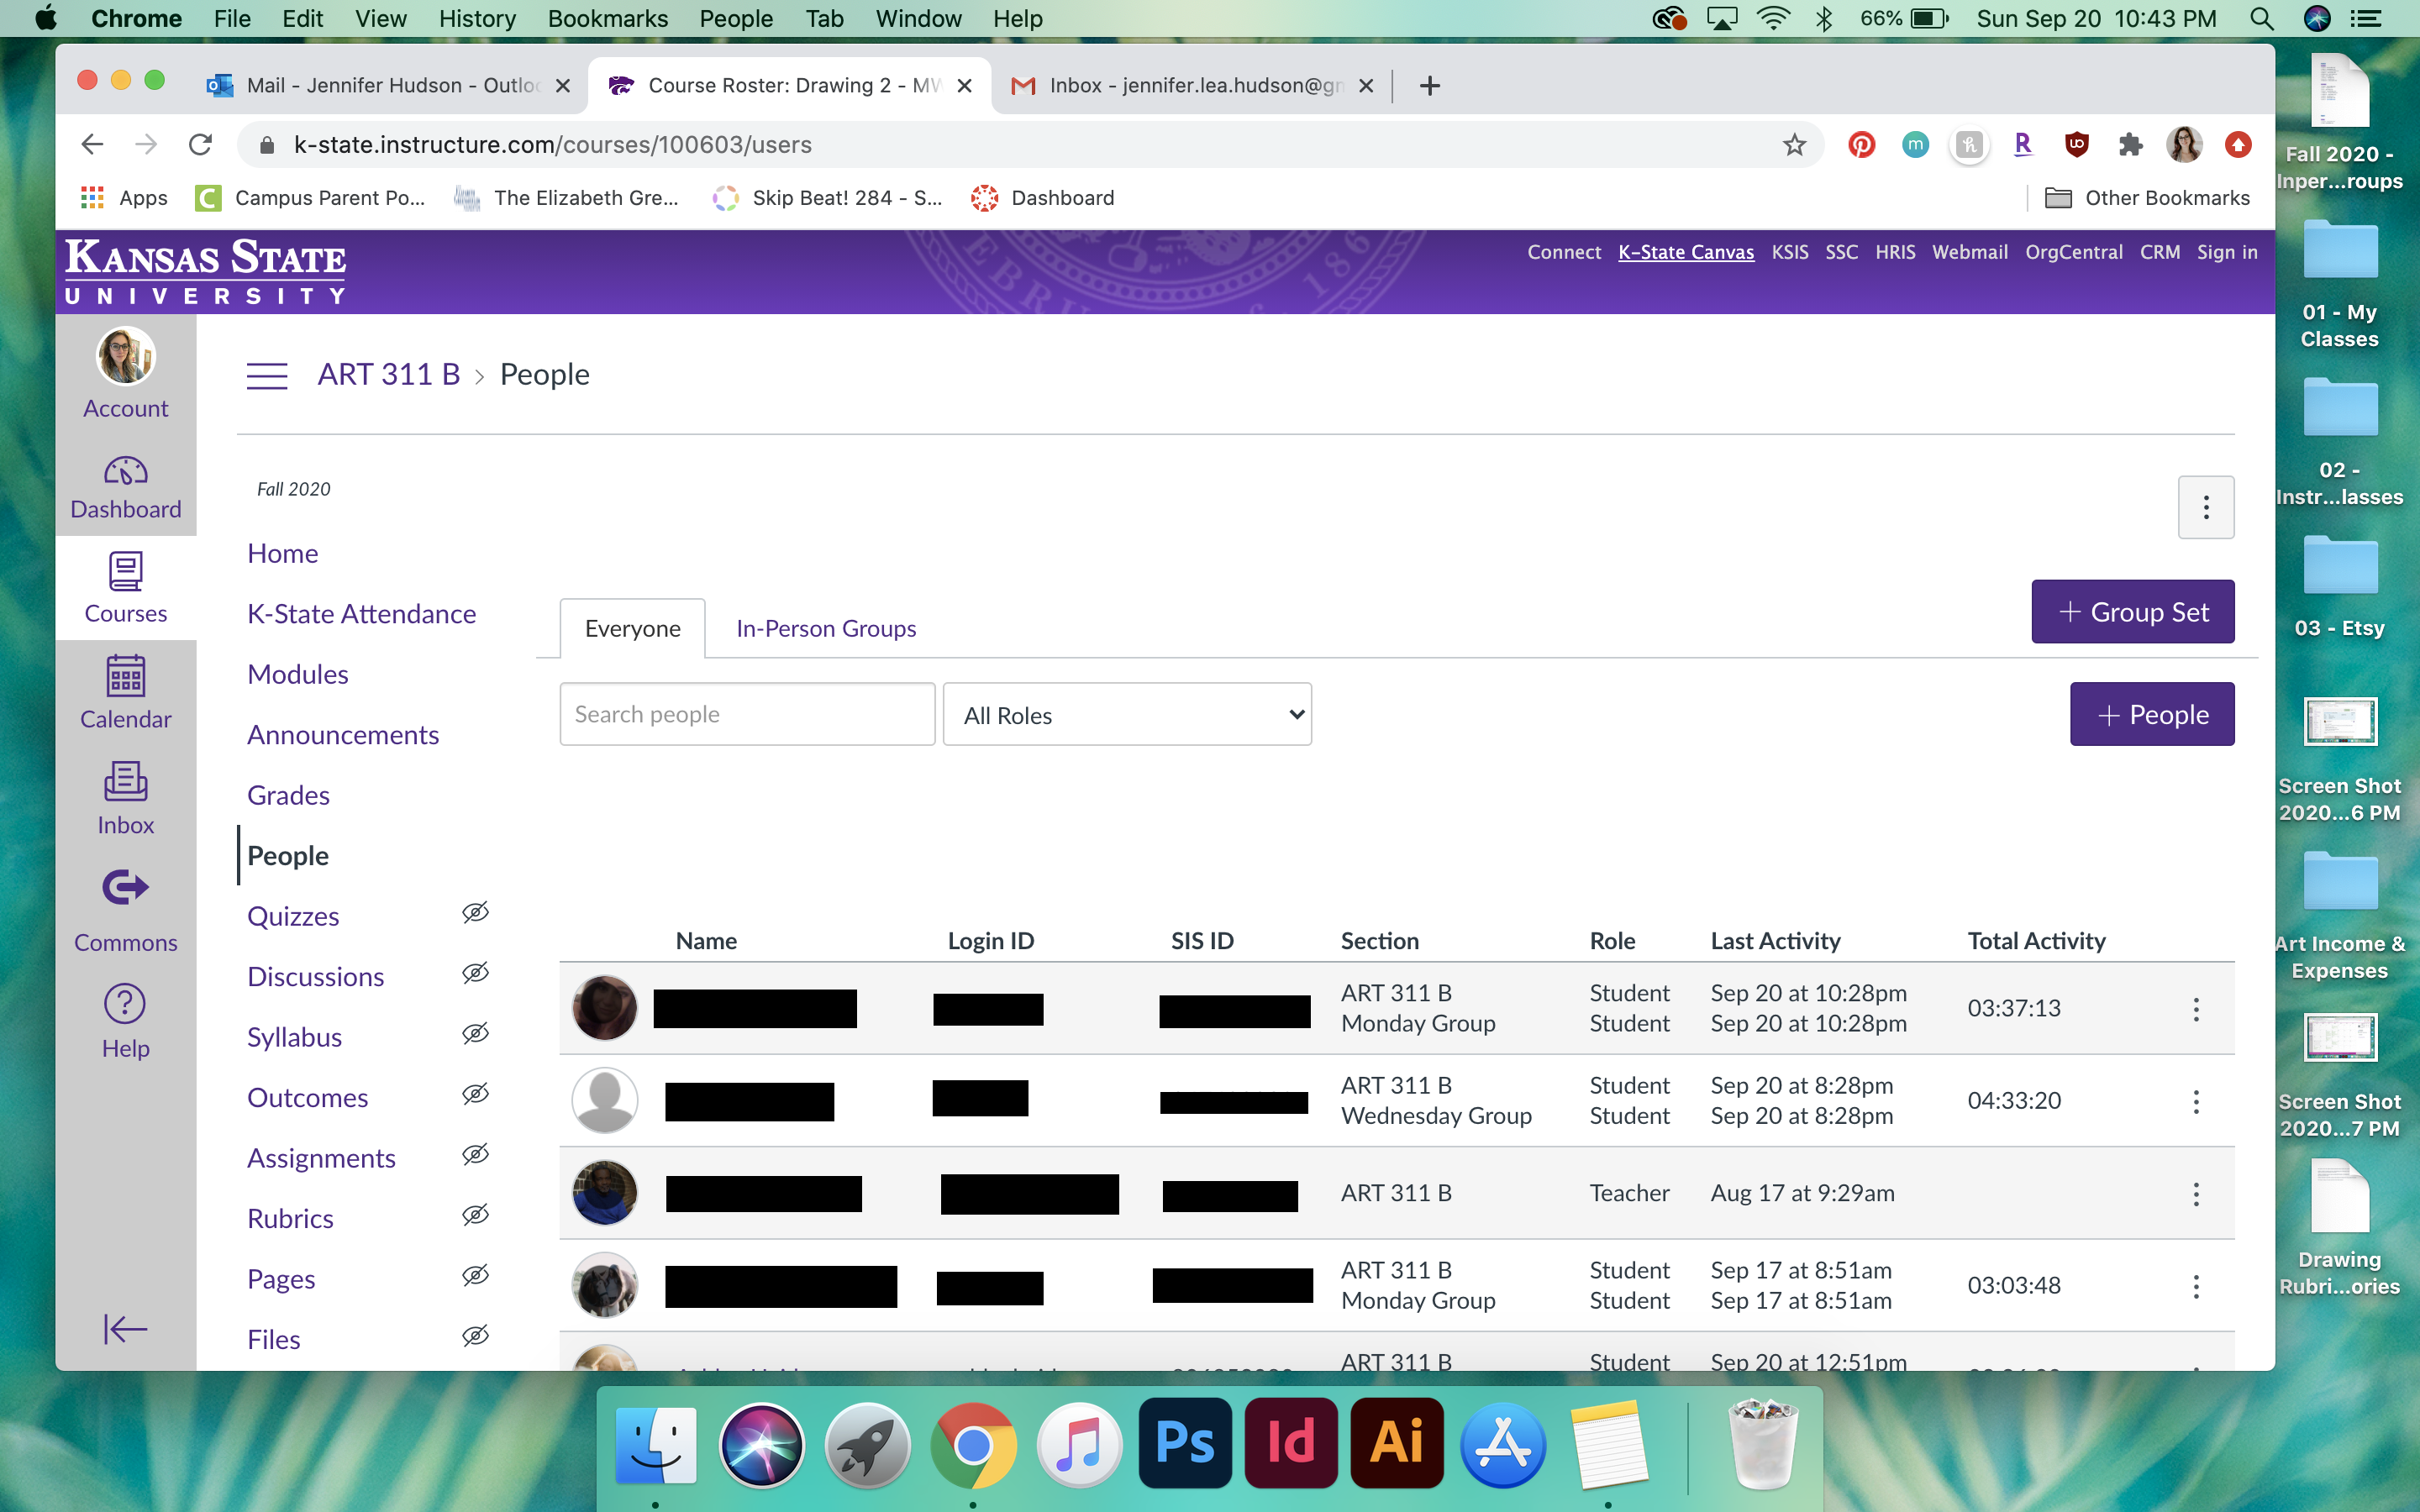
Task: Click the hamburger menu beside ART 311 B
Action: 266,375
